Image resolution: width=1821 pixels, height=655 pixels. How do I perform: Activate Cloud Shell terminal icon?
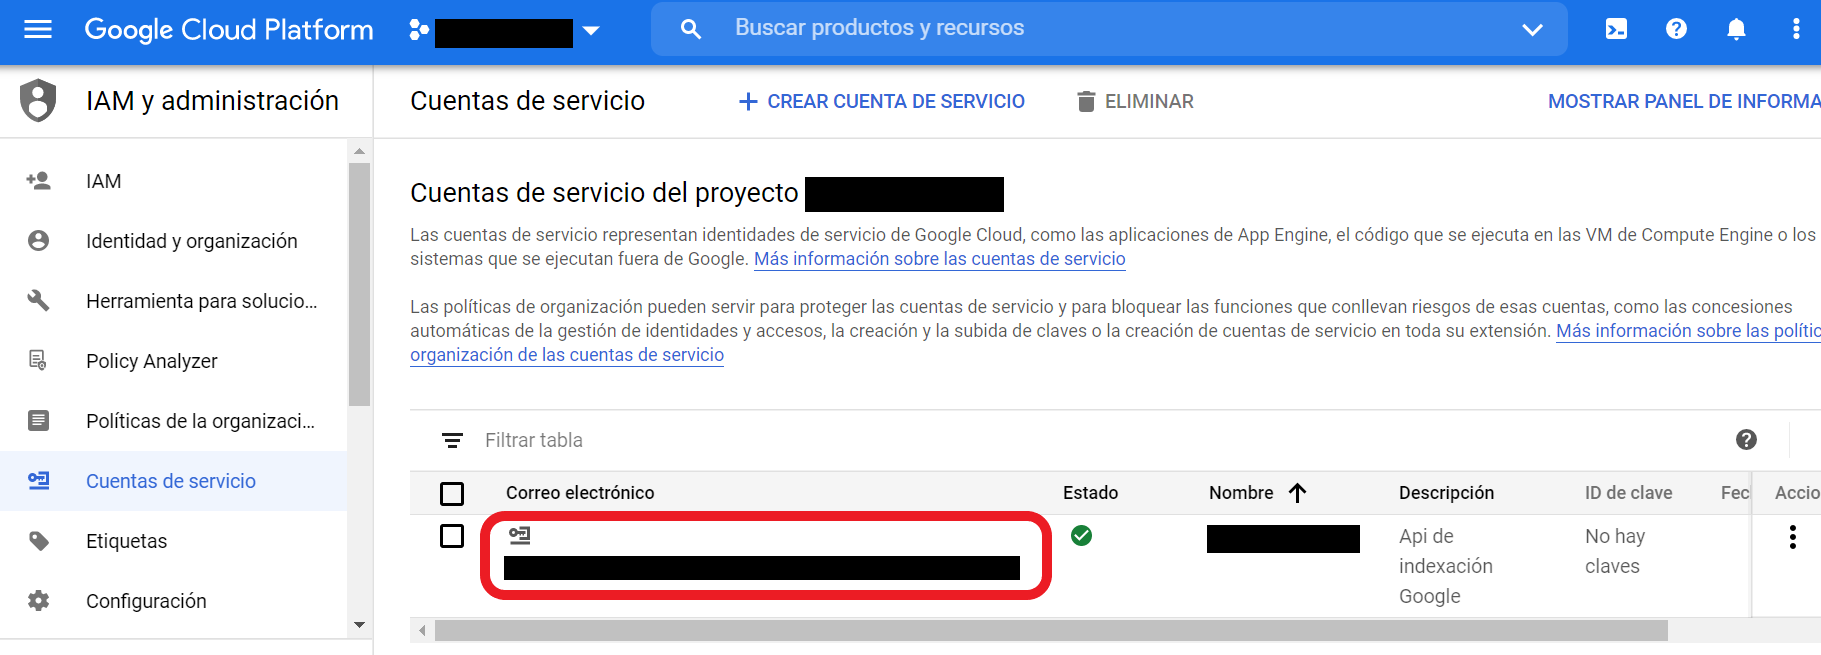click(1616, 29)
